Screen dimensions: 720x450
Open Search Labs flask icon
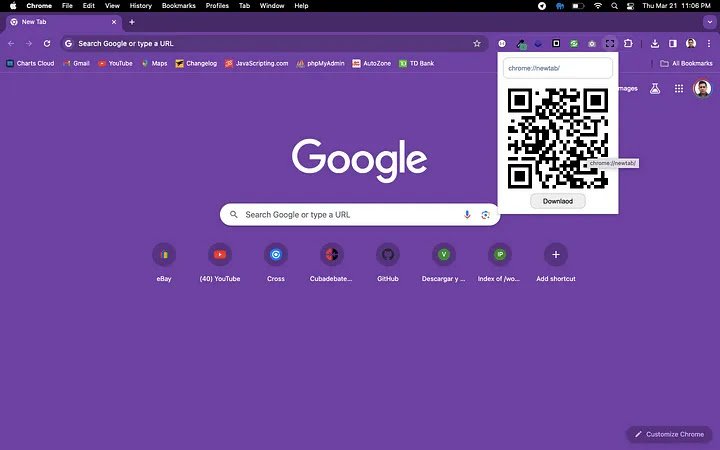click(x=655, y=89)
